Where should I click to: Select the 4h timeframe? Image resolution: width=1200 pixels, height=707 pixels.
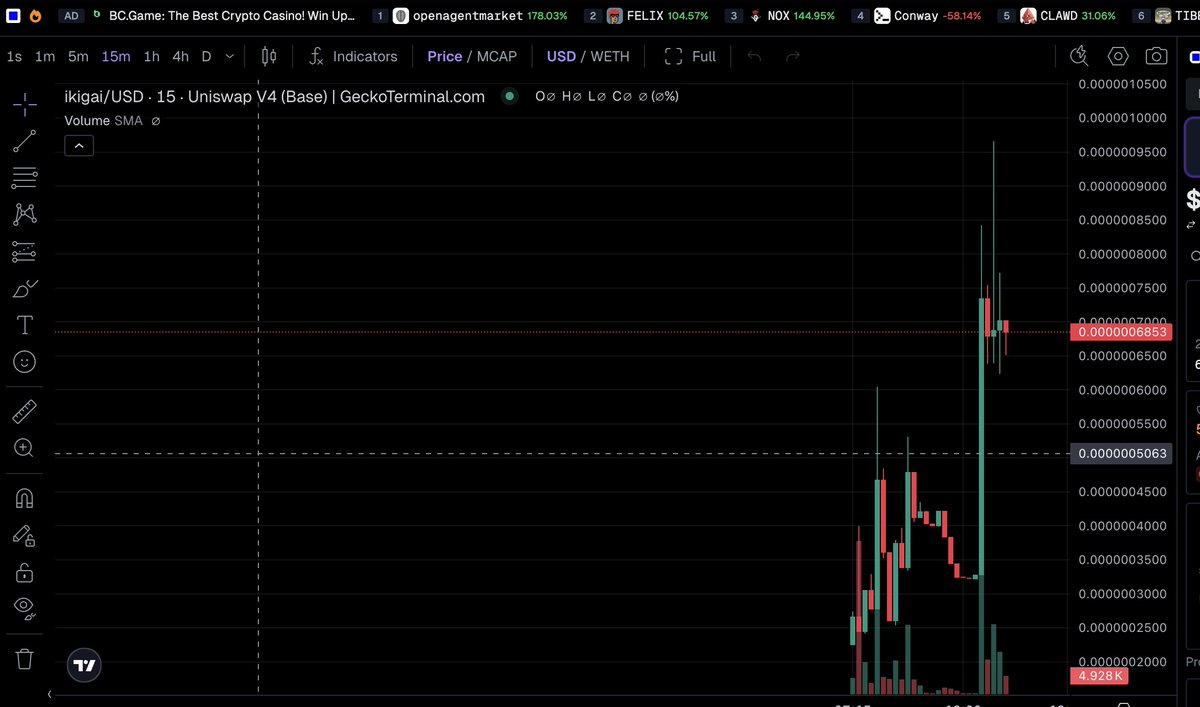coord(180,56)
